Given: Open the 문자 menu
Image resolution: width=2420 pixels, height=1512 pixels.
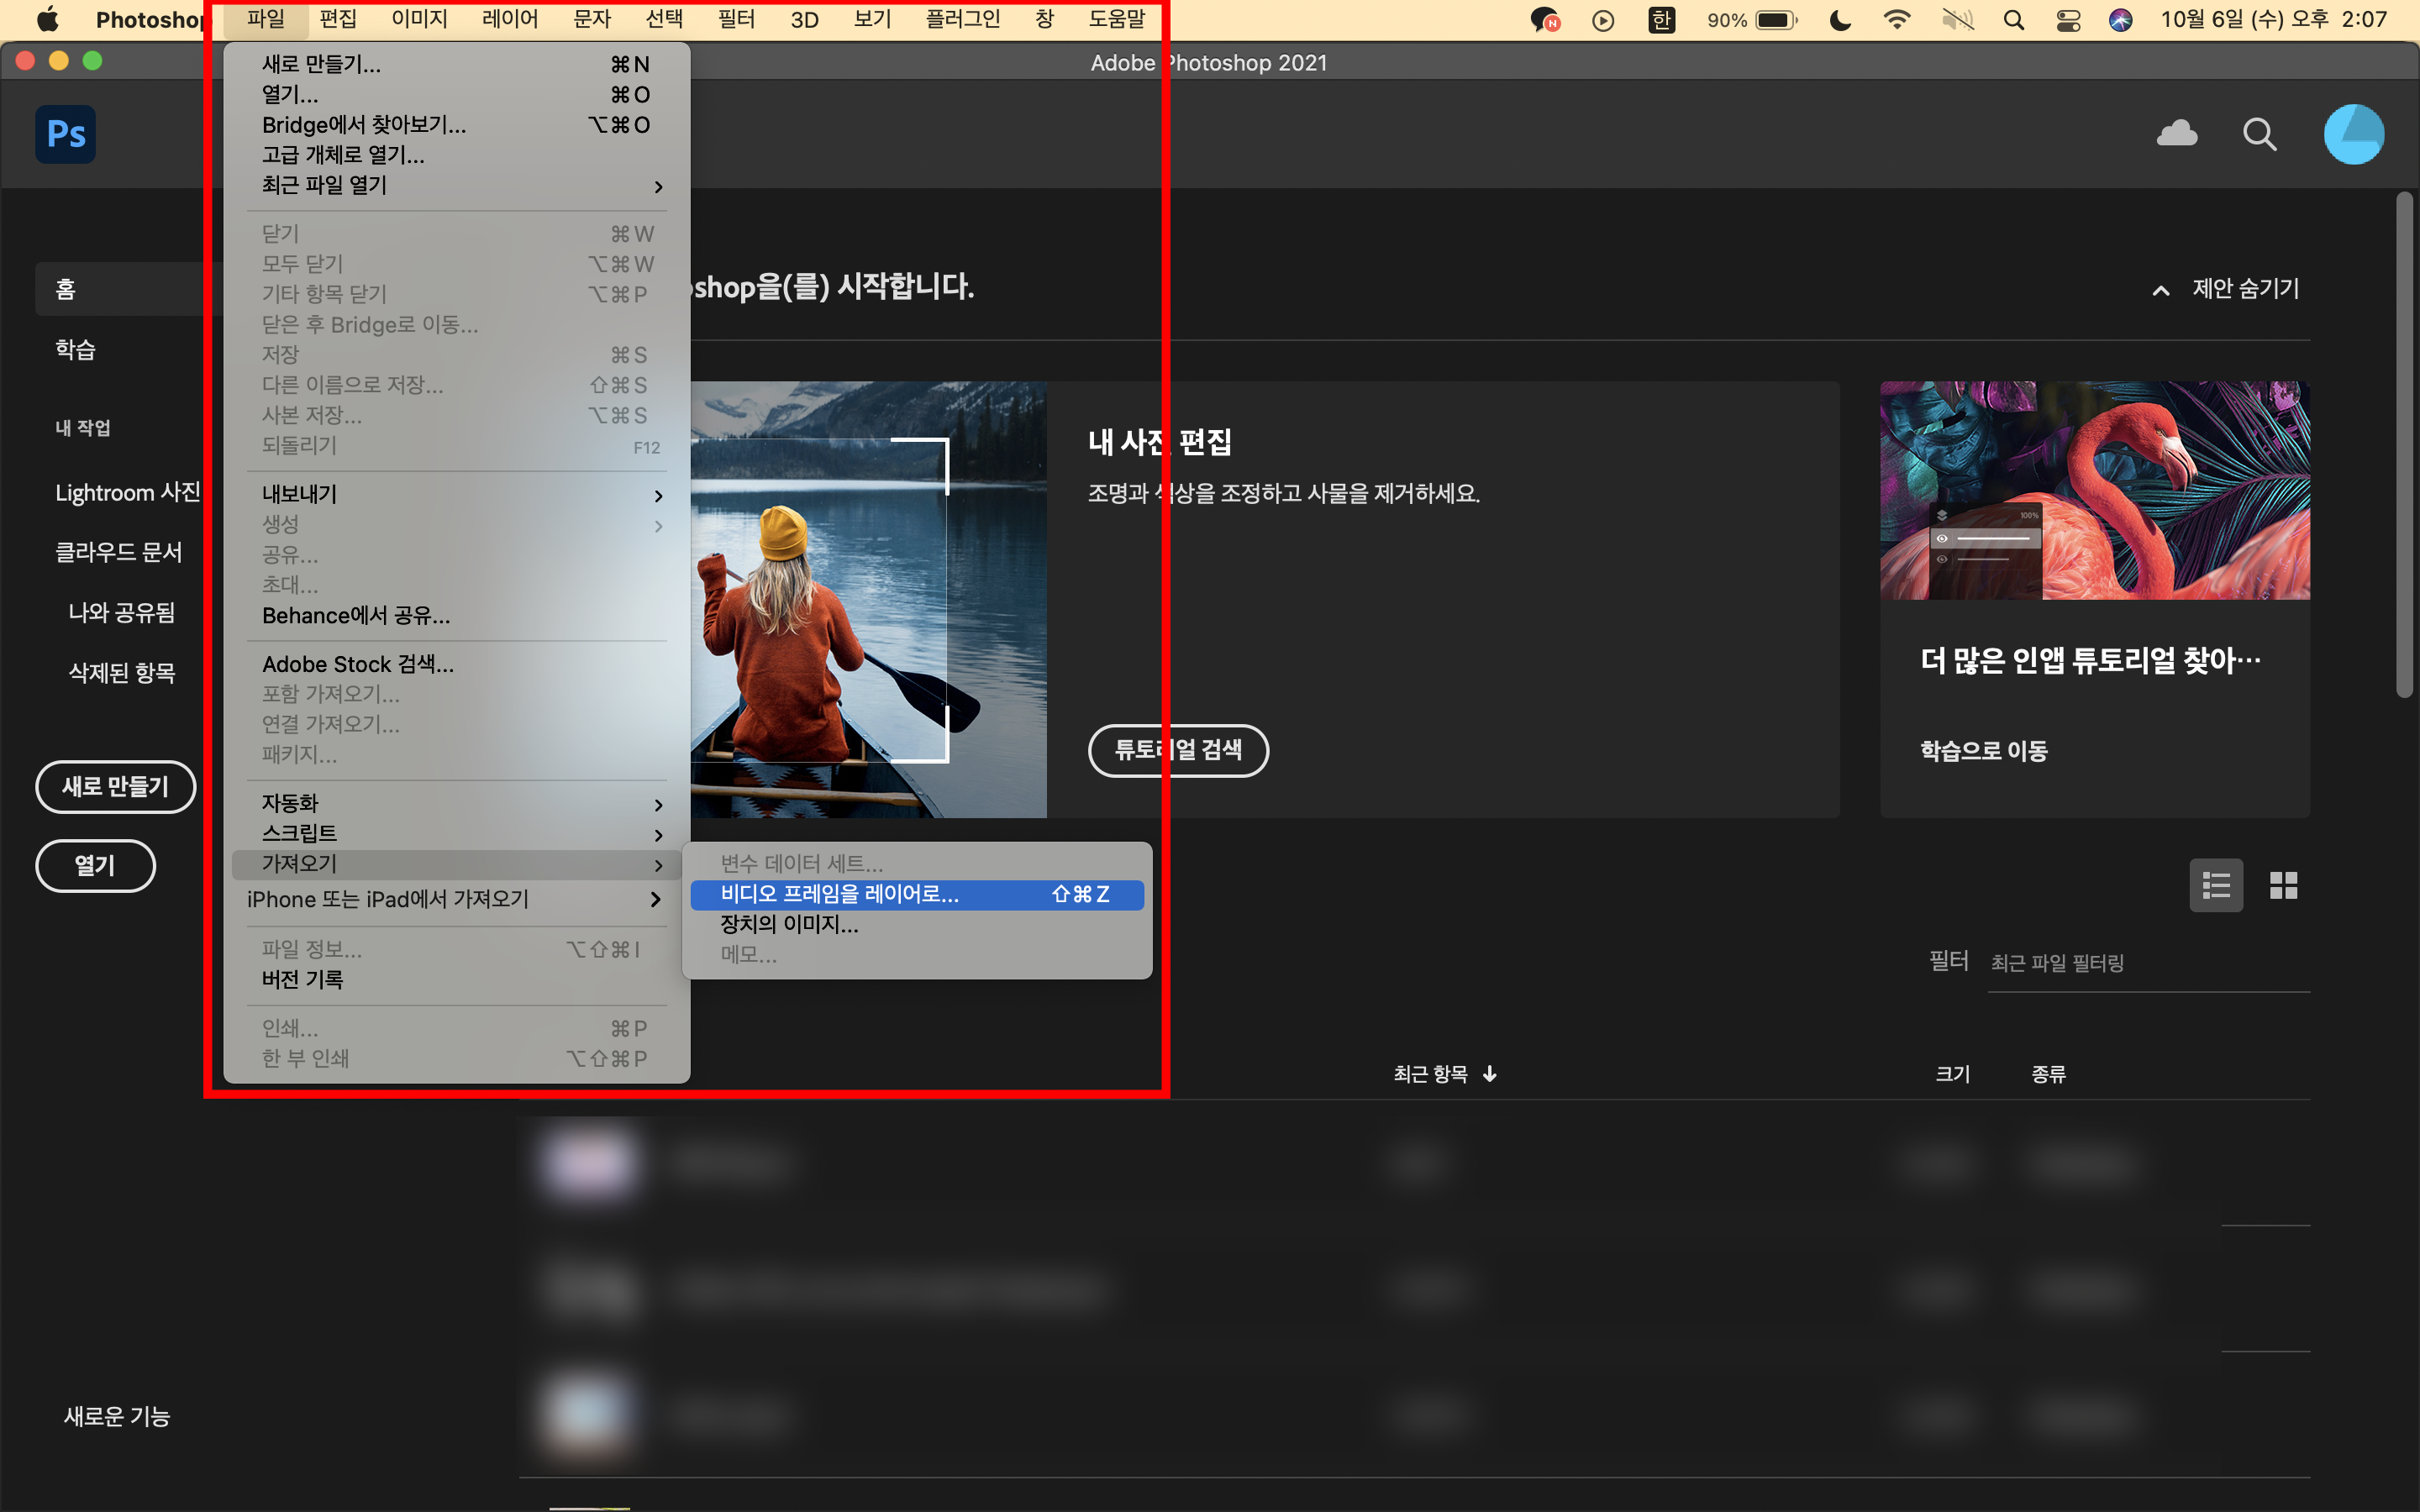Looking at the screenshot, I should click(x=592, y=19).
